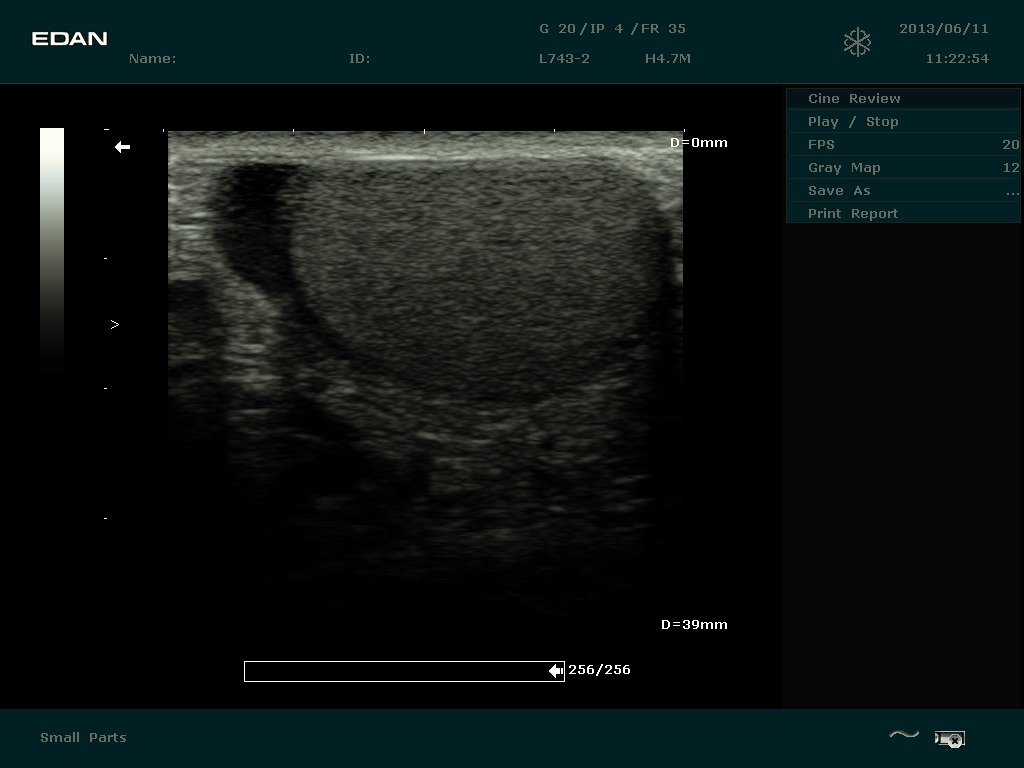Click the arrow marker at cine bar end

pyautogui.click(x=556, y=671)
